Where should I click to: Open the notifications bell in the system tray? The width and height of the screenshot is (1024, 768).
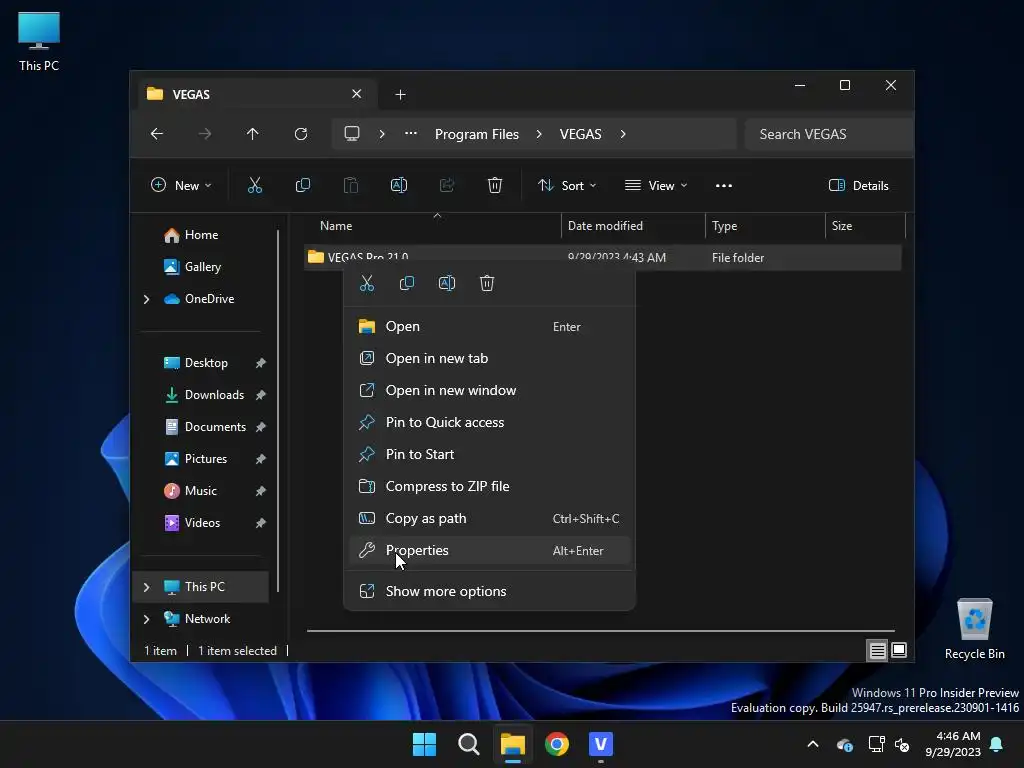click(x=997, y=744)
